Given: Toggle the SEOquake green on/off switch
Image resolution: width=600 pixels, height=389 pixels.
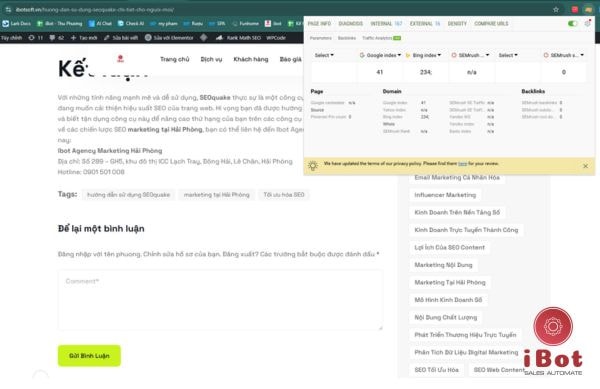Looking at the screenshot, I should point(572,23).
